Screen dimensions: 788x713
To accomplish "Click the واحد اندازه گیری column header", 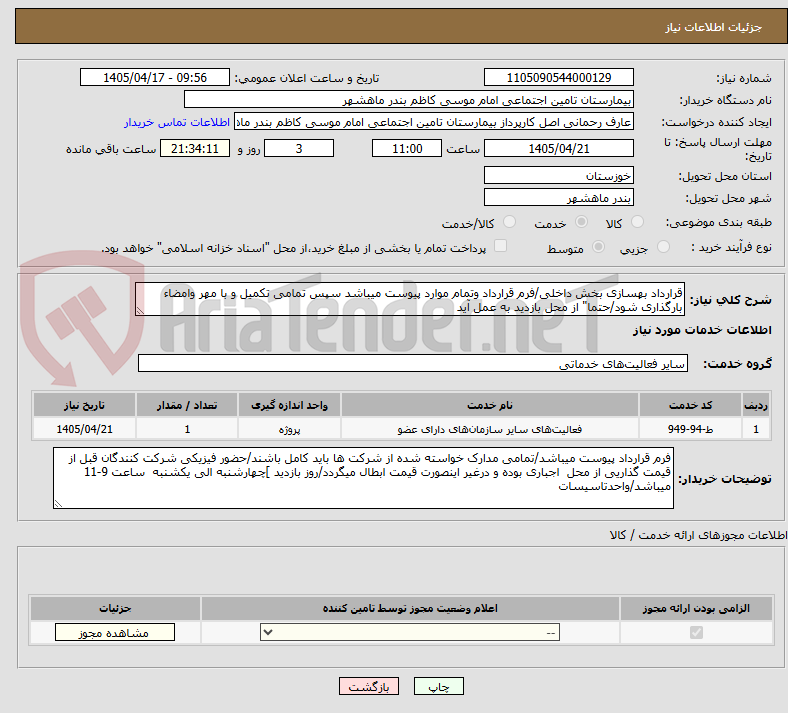I will 289,405.
